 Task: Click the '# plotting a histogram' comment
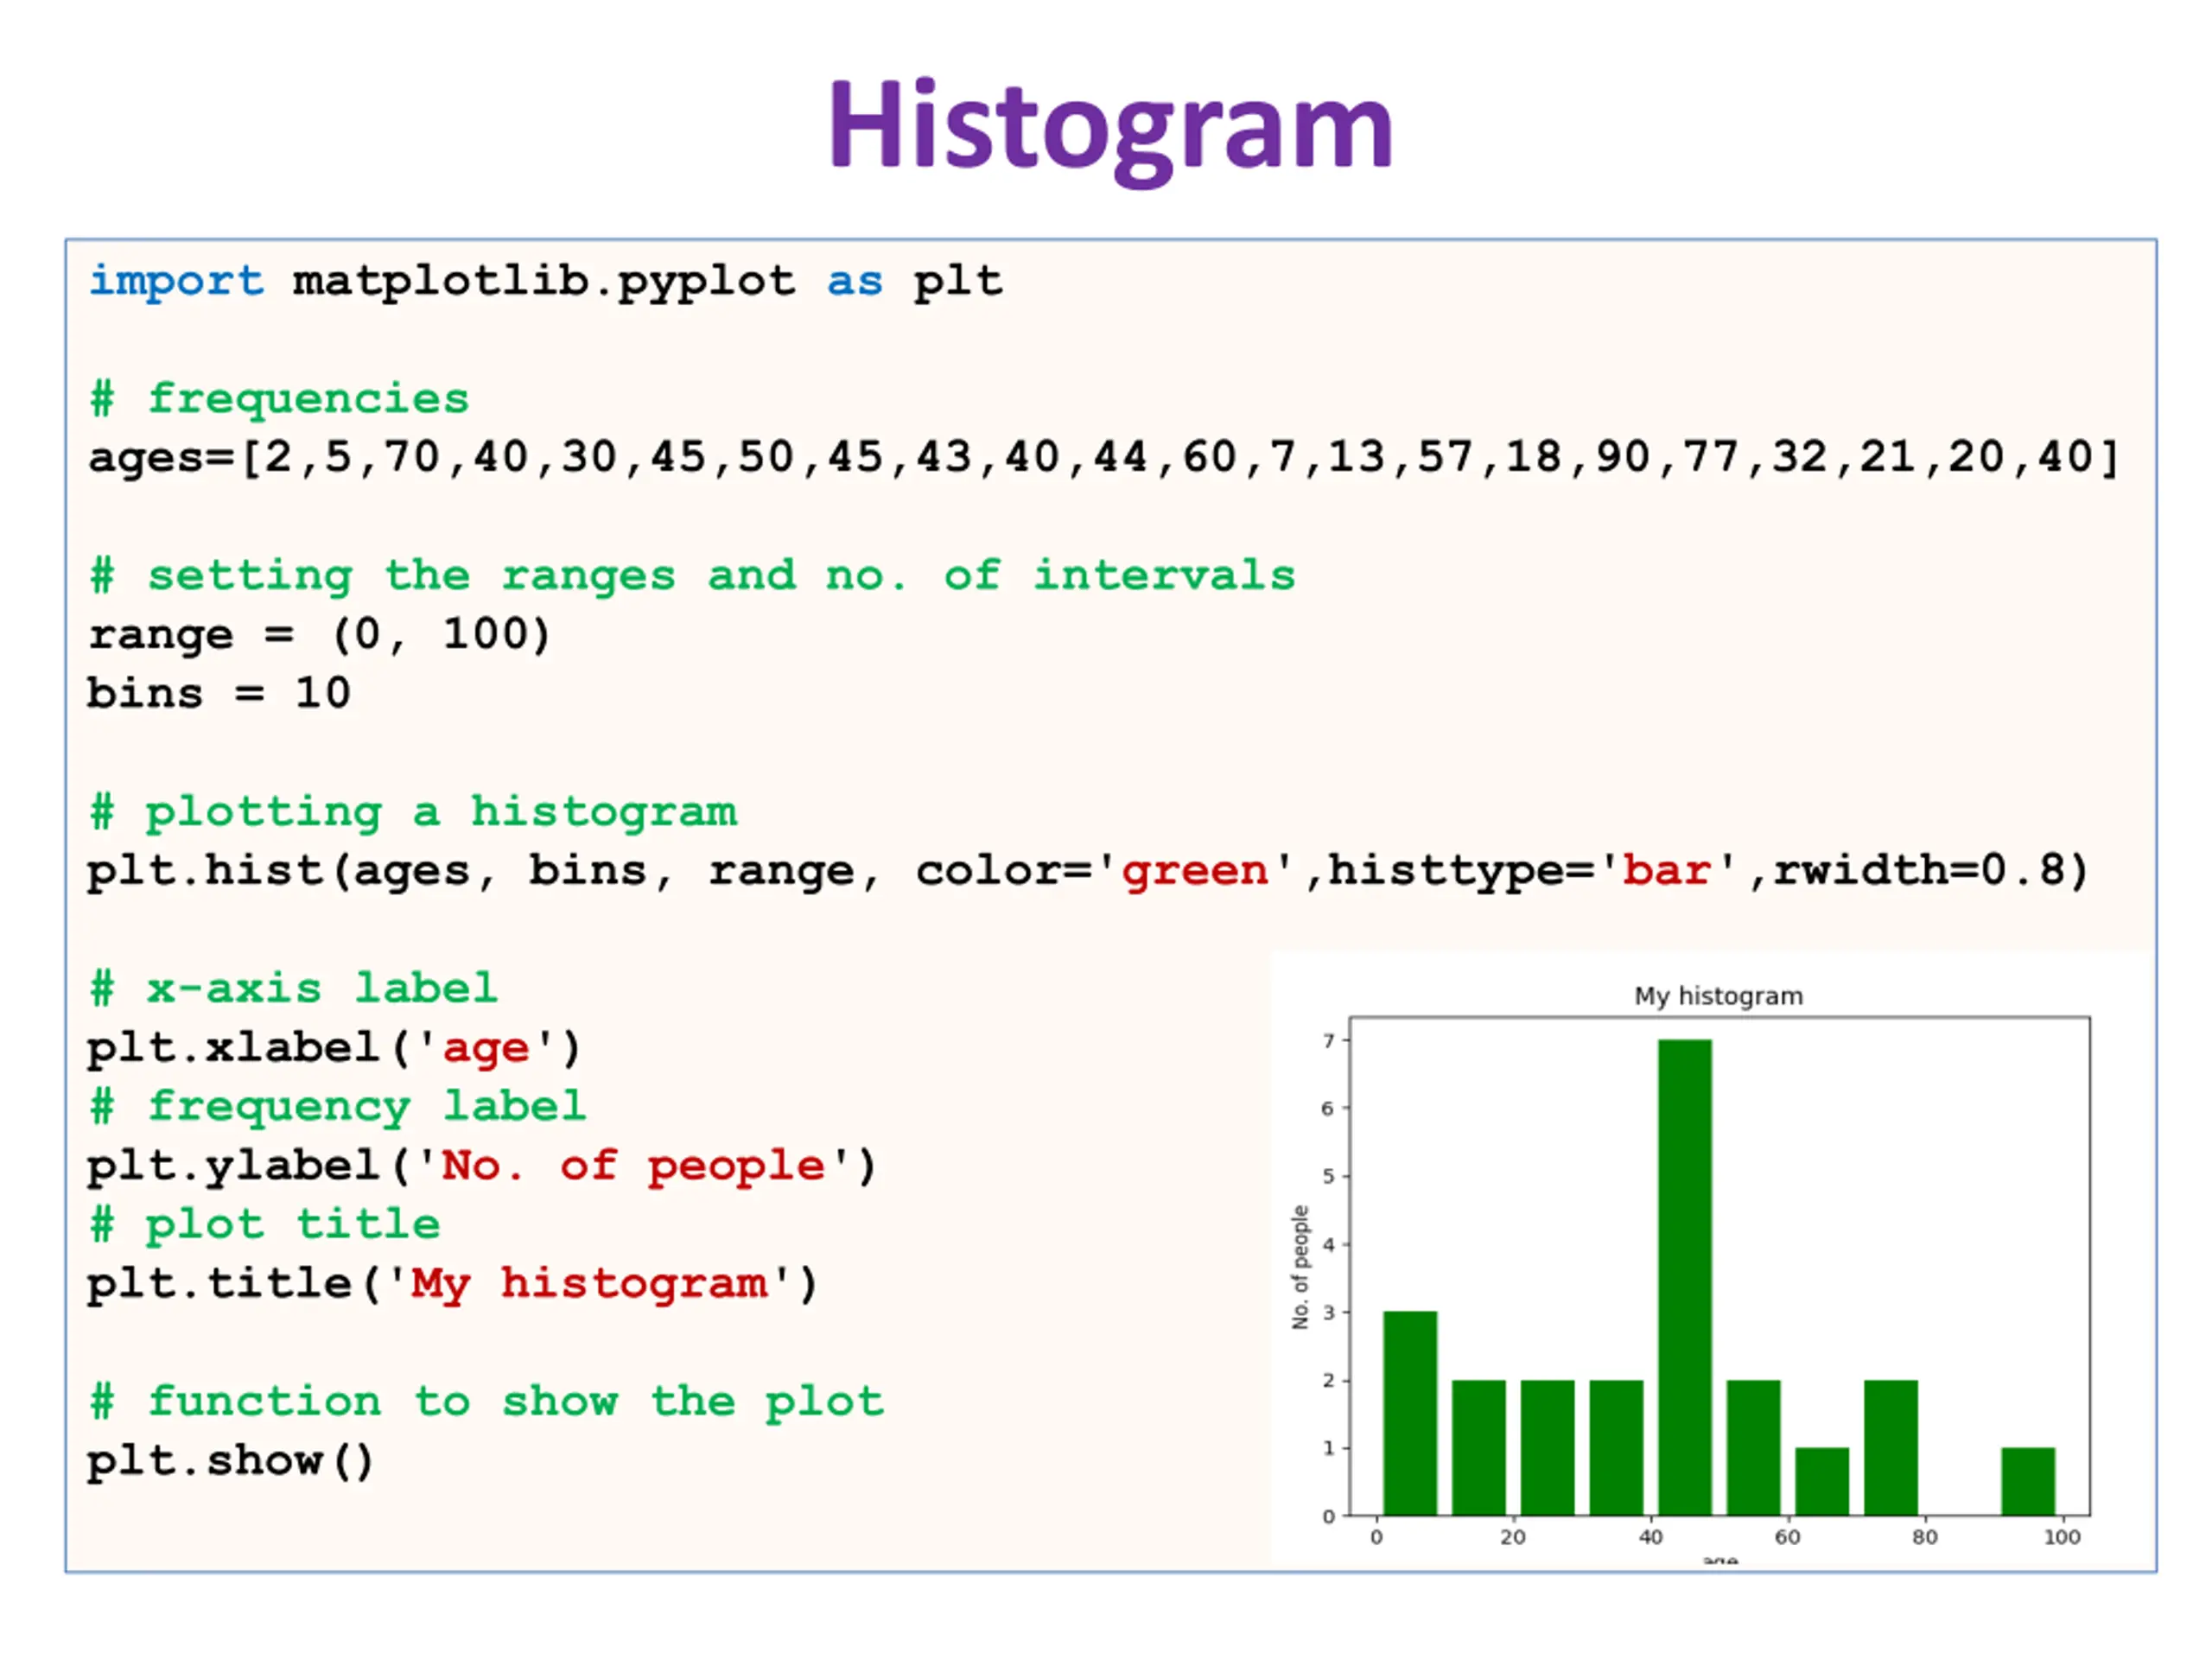tap(413, 812)
